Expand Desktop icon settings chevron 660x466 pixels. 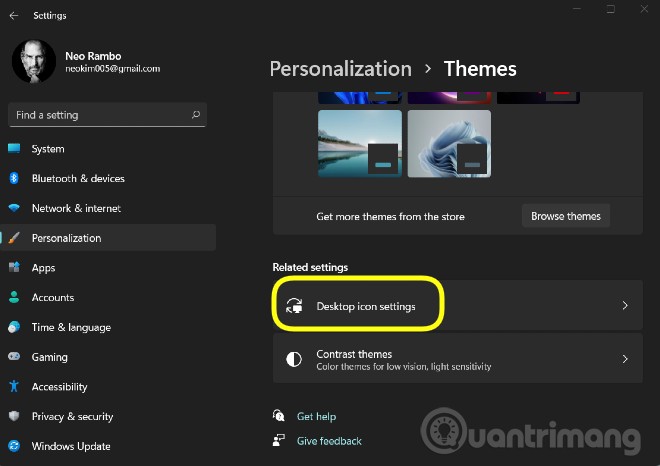[625, 305]
